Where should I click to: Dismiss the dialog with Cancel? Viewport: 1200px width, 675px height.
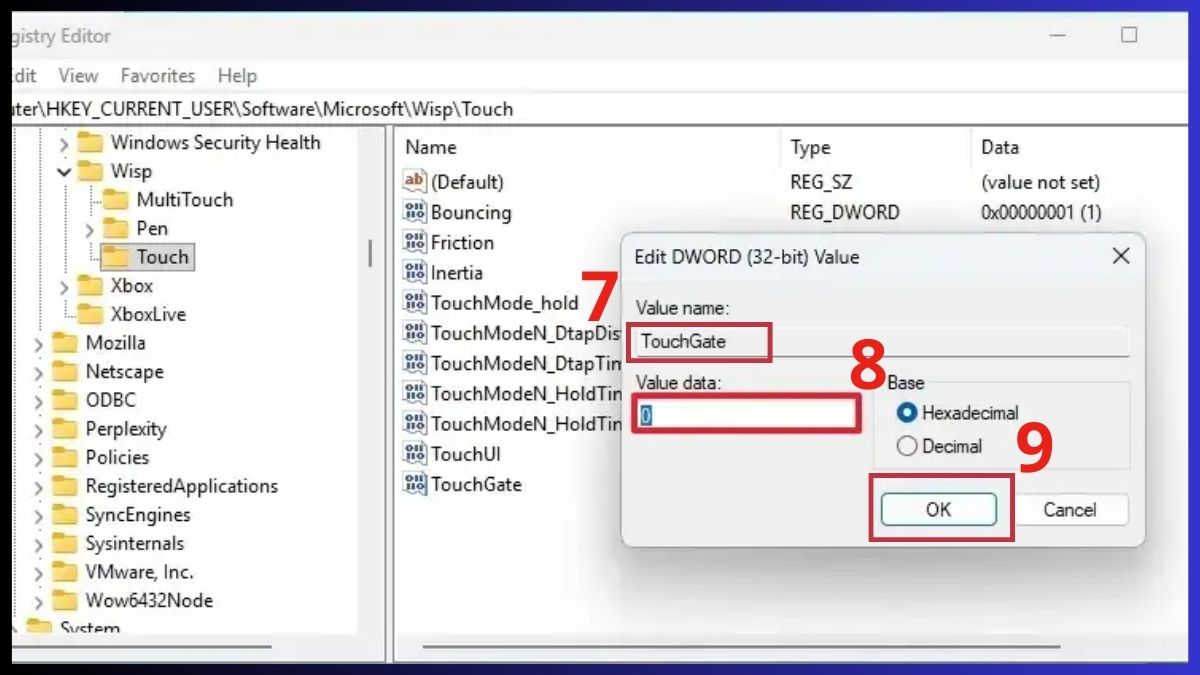click(1072, 509)
